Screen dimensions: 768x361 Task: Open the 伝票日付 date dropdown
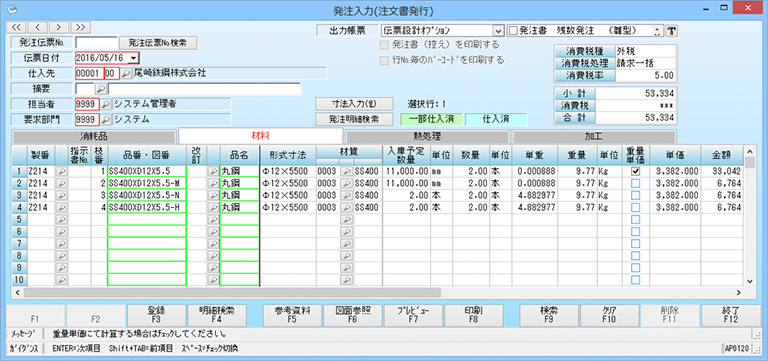(133, 58)
